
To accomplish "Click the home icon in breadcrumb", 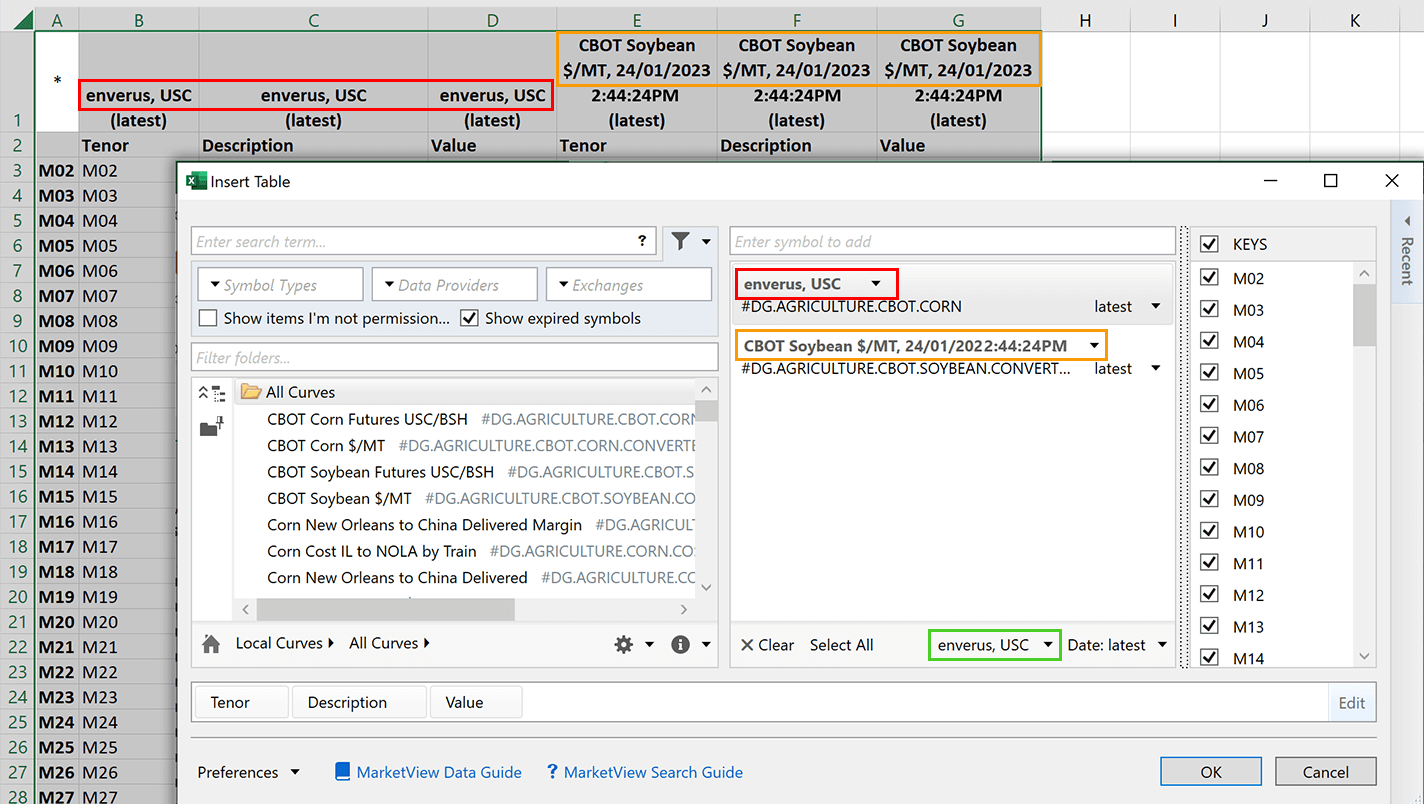I will (x=211, y=644).
